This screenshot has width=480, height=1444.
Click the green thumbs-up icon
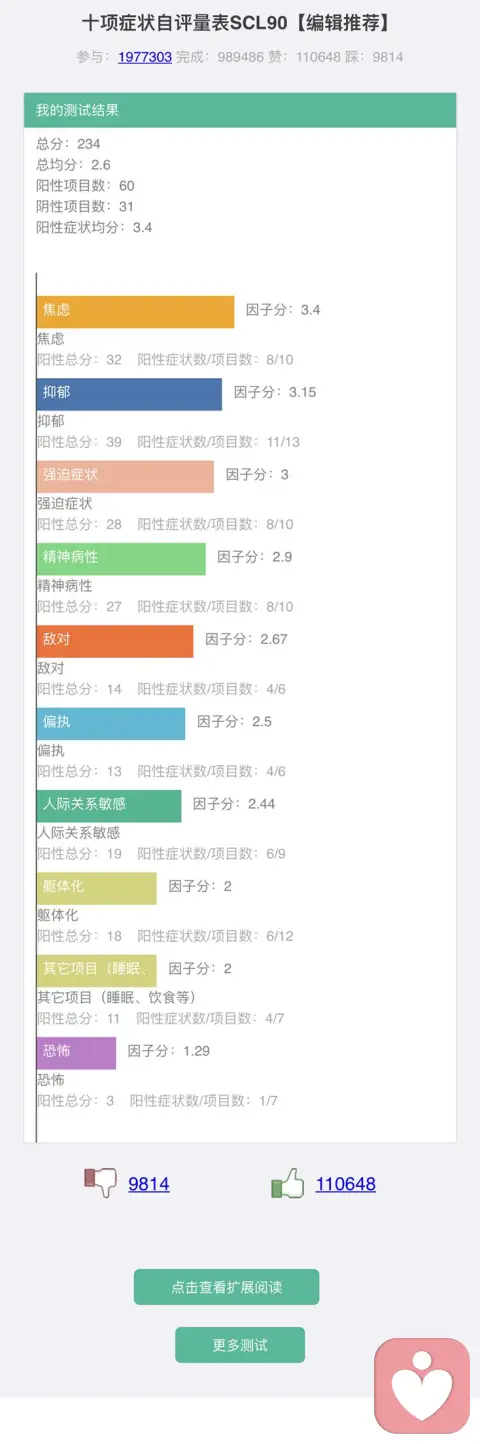288,1184
